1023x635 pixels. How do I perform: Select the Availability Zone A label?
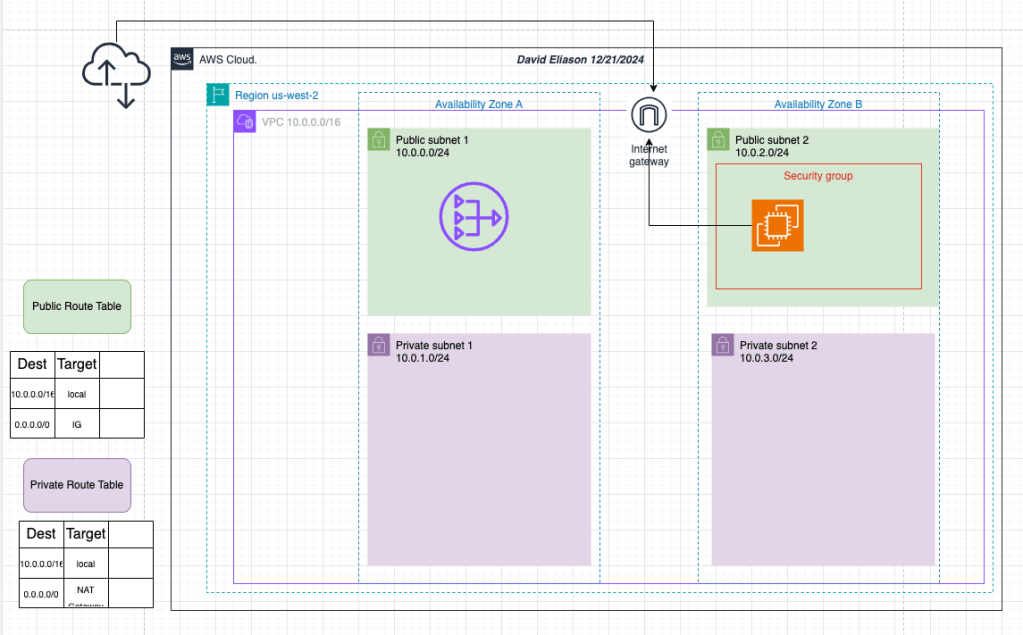tap(478, 104)
